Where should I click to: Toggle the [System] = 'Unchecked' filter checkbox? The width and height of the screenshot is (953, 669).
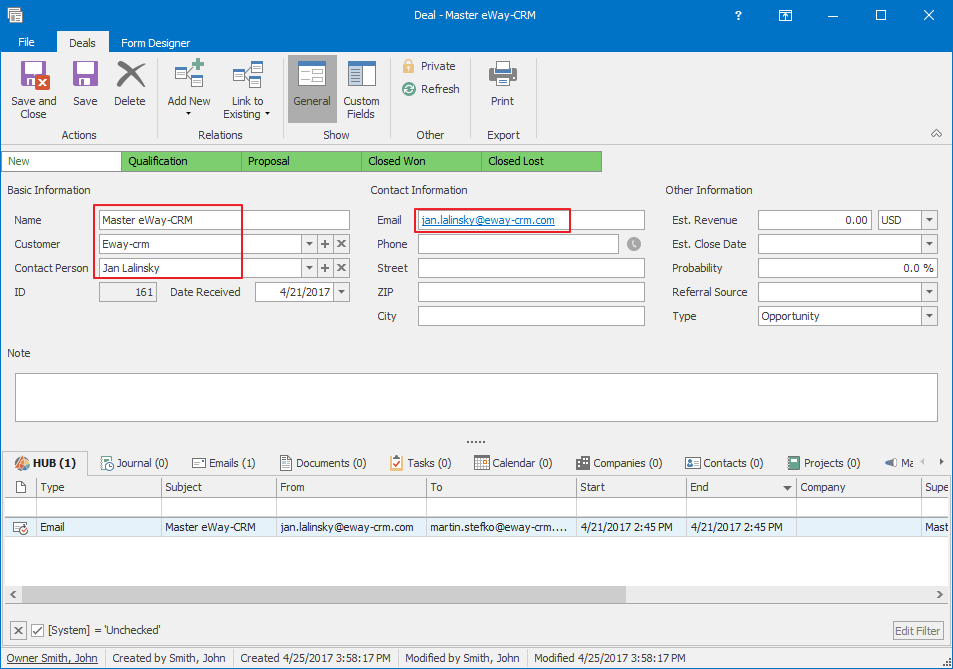38,630
